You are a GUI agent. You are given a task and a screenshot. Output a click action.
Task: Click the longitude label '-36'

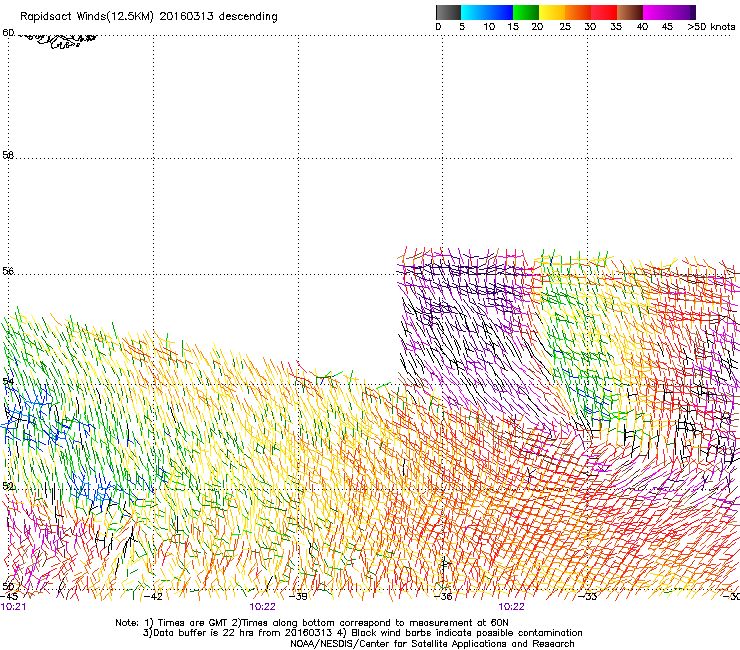pyautogui.click(x=443, y=596)
